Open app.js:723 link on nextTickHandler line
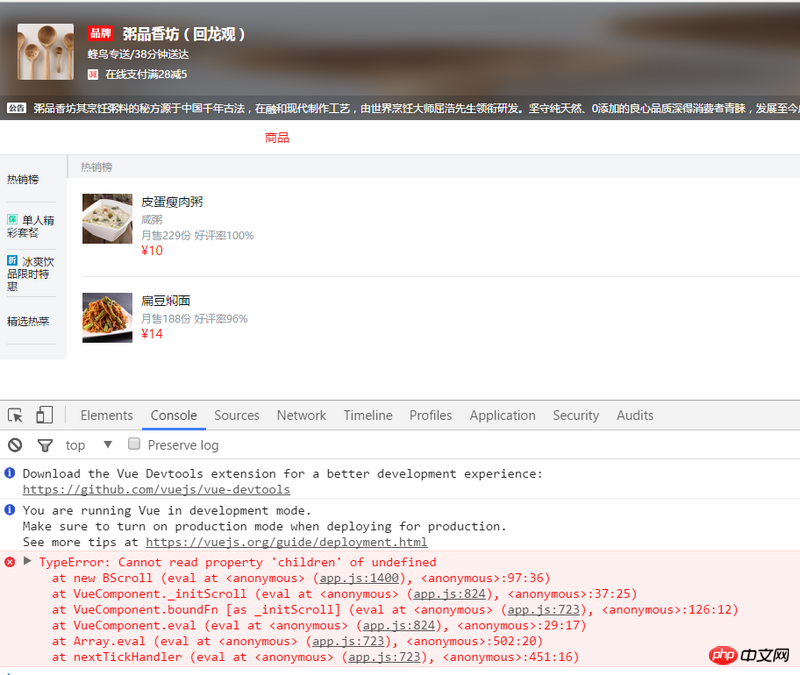 (384, 657)
